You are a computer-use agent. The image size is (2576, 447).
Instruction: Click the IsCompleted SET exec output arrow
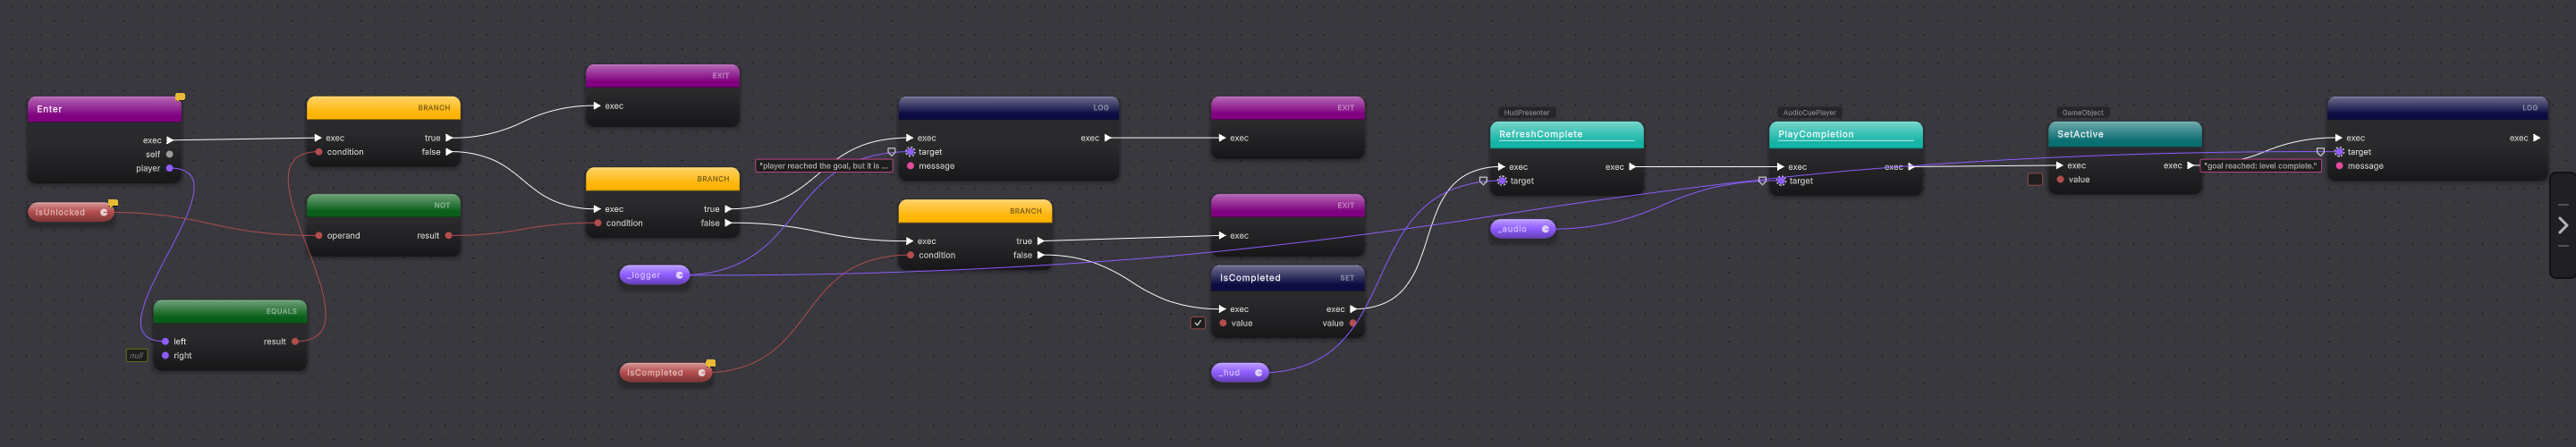tap(1353, 310)
